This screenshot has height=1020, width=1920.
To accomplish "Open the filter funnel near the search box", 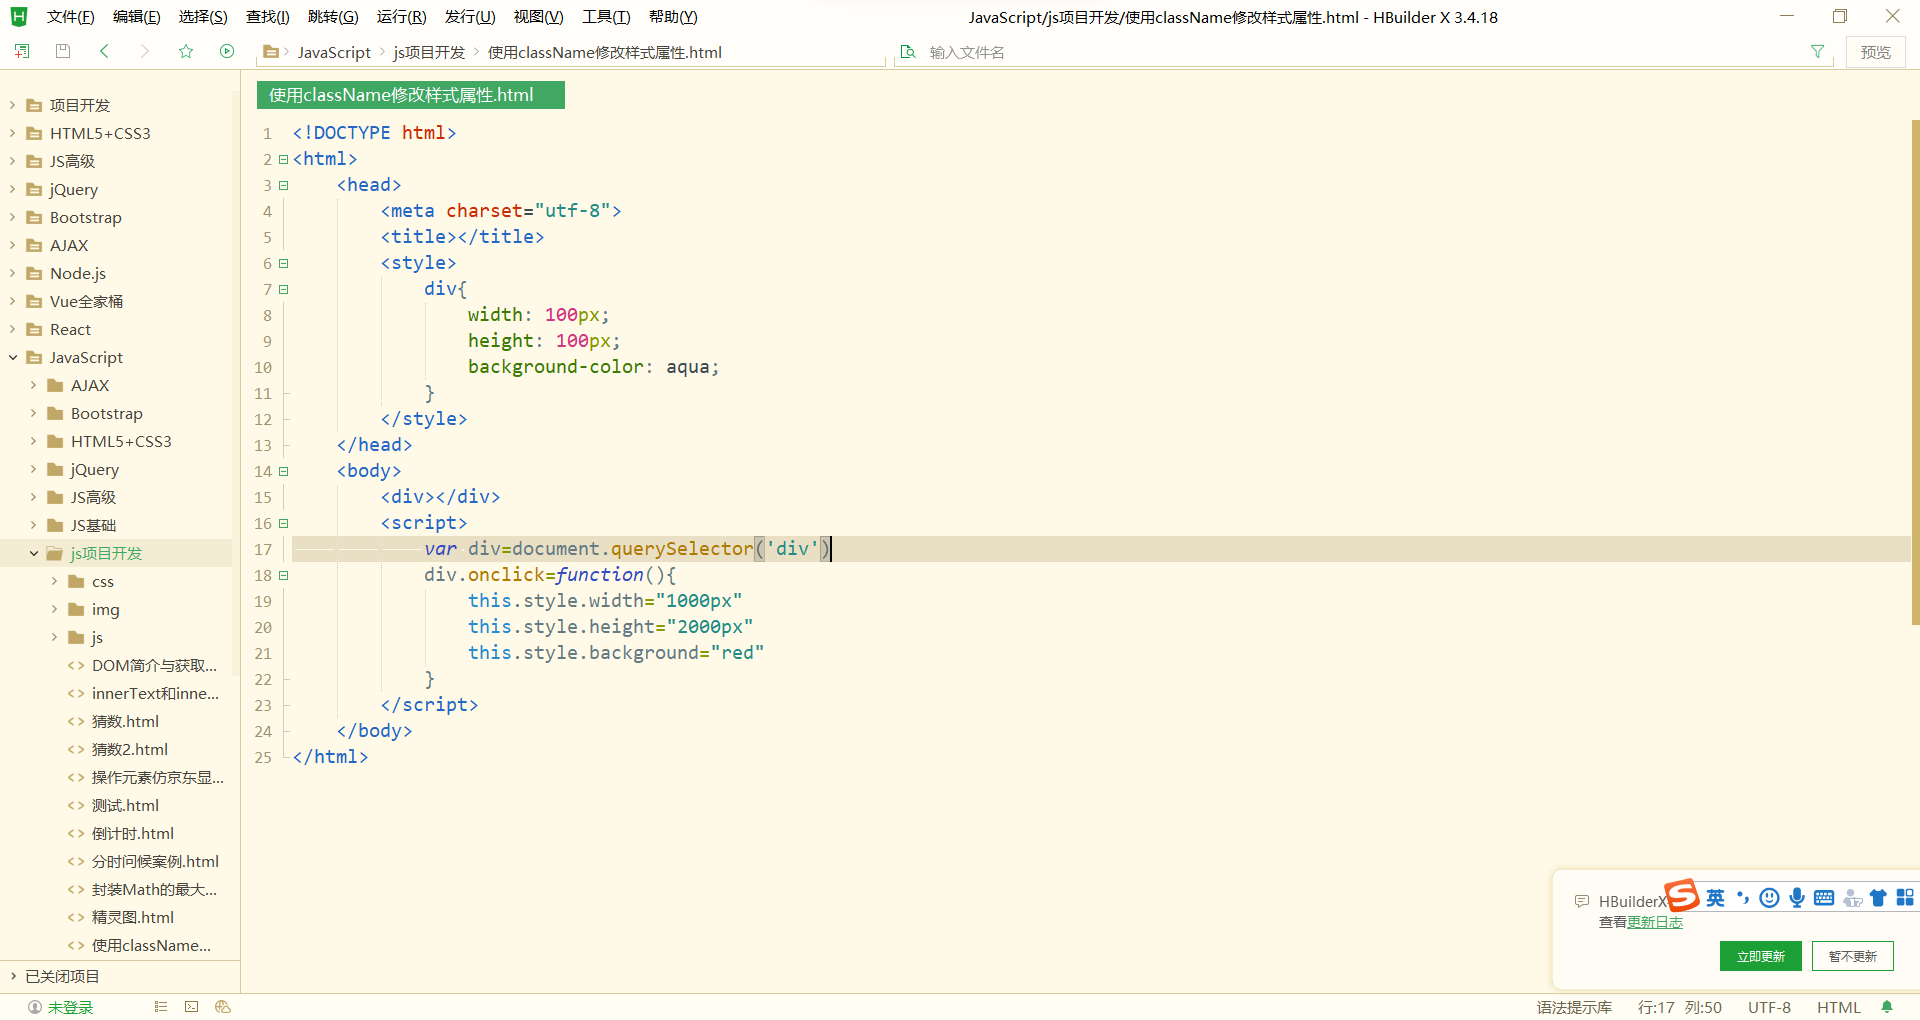I will click(x=1818, y=51).
